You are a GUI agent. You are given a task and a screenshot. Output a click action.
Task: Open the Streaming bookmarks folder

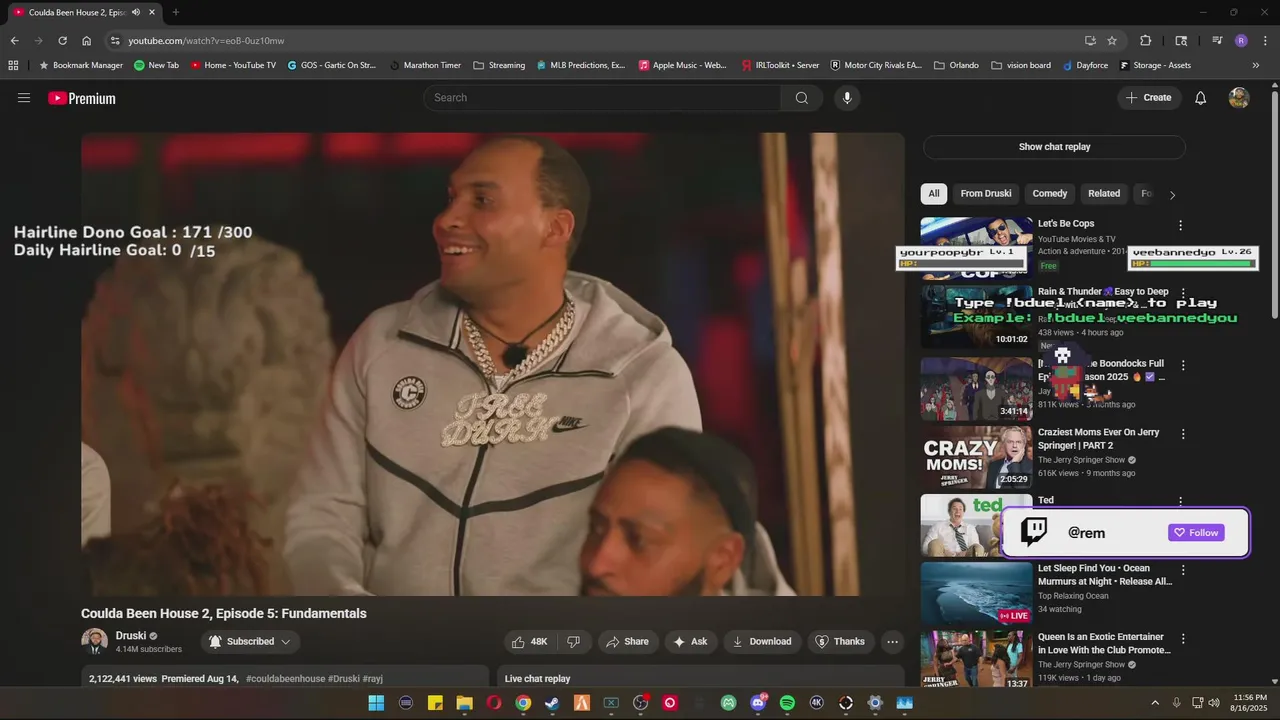coord(499,65)
